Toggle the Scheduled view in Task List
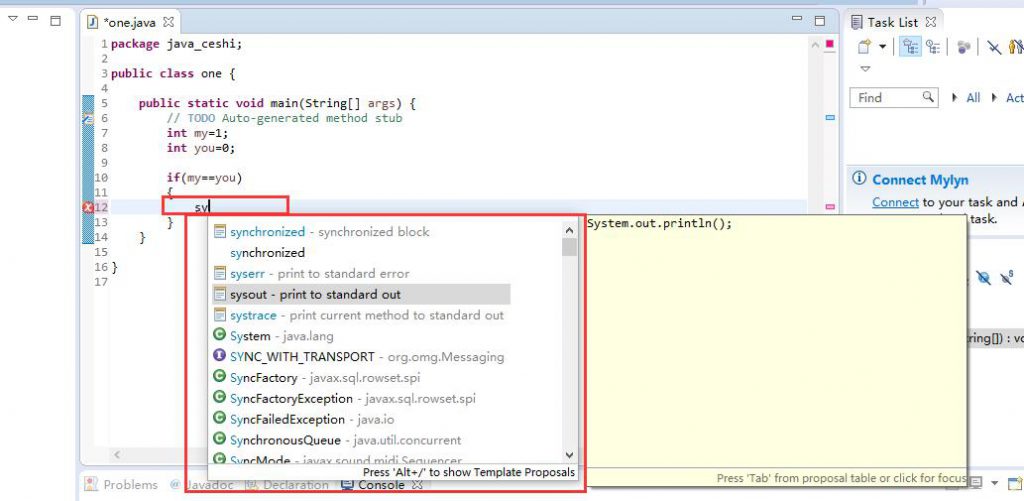 [x=933, y=47]
